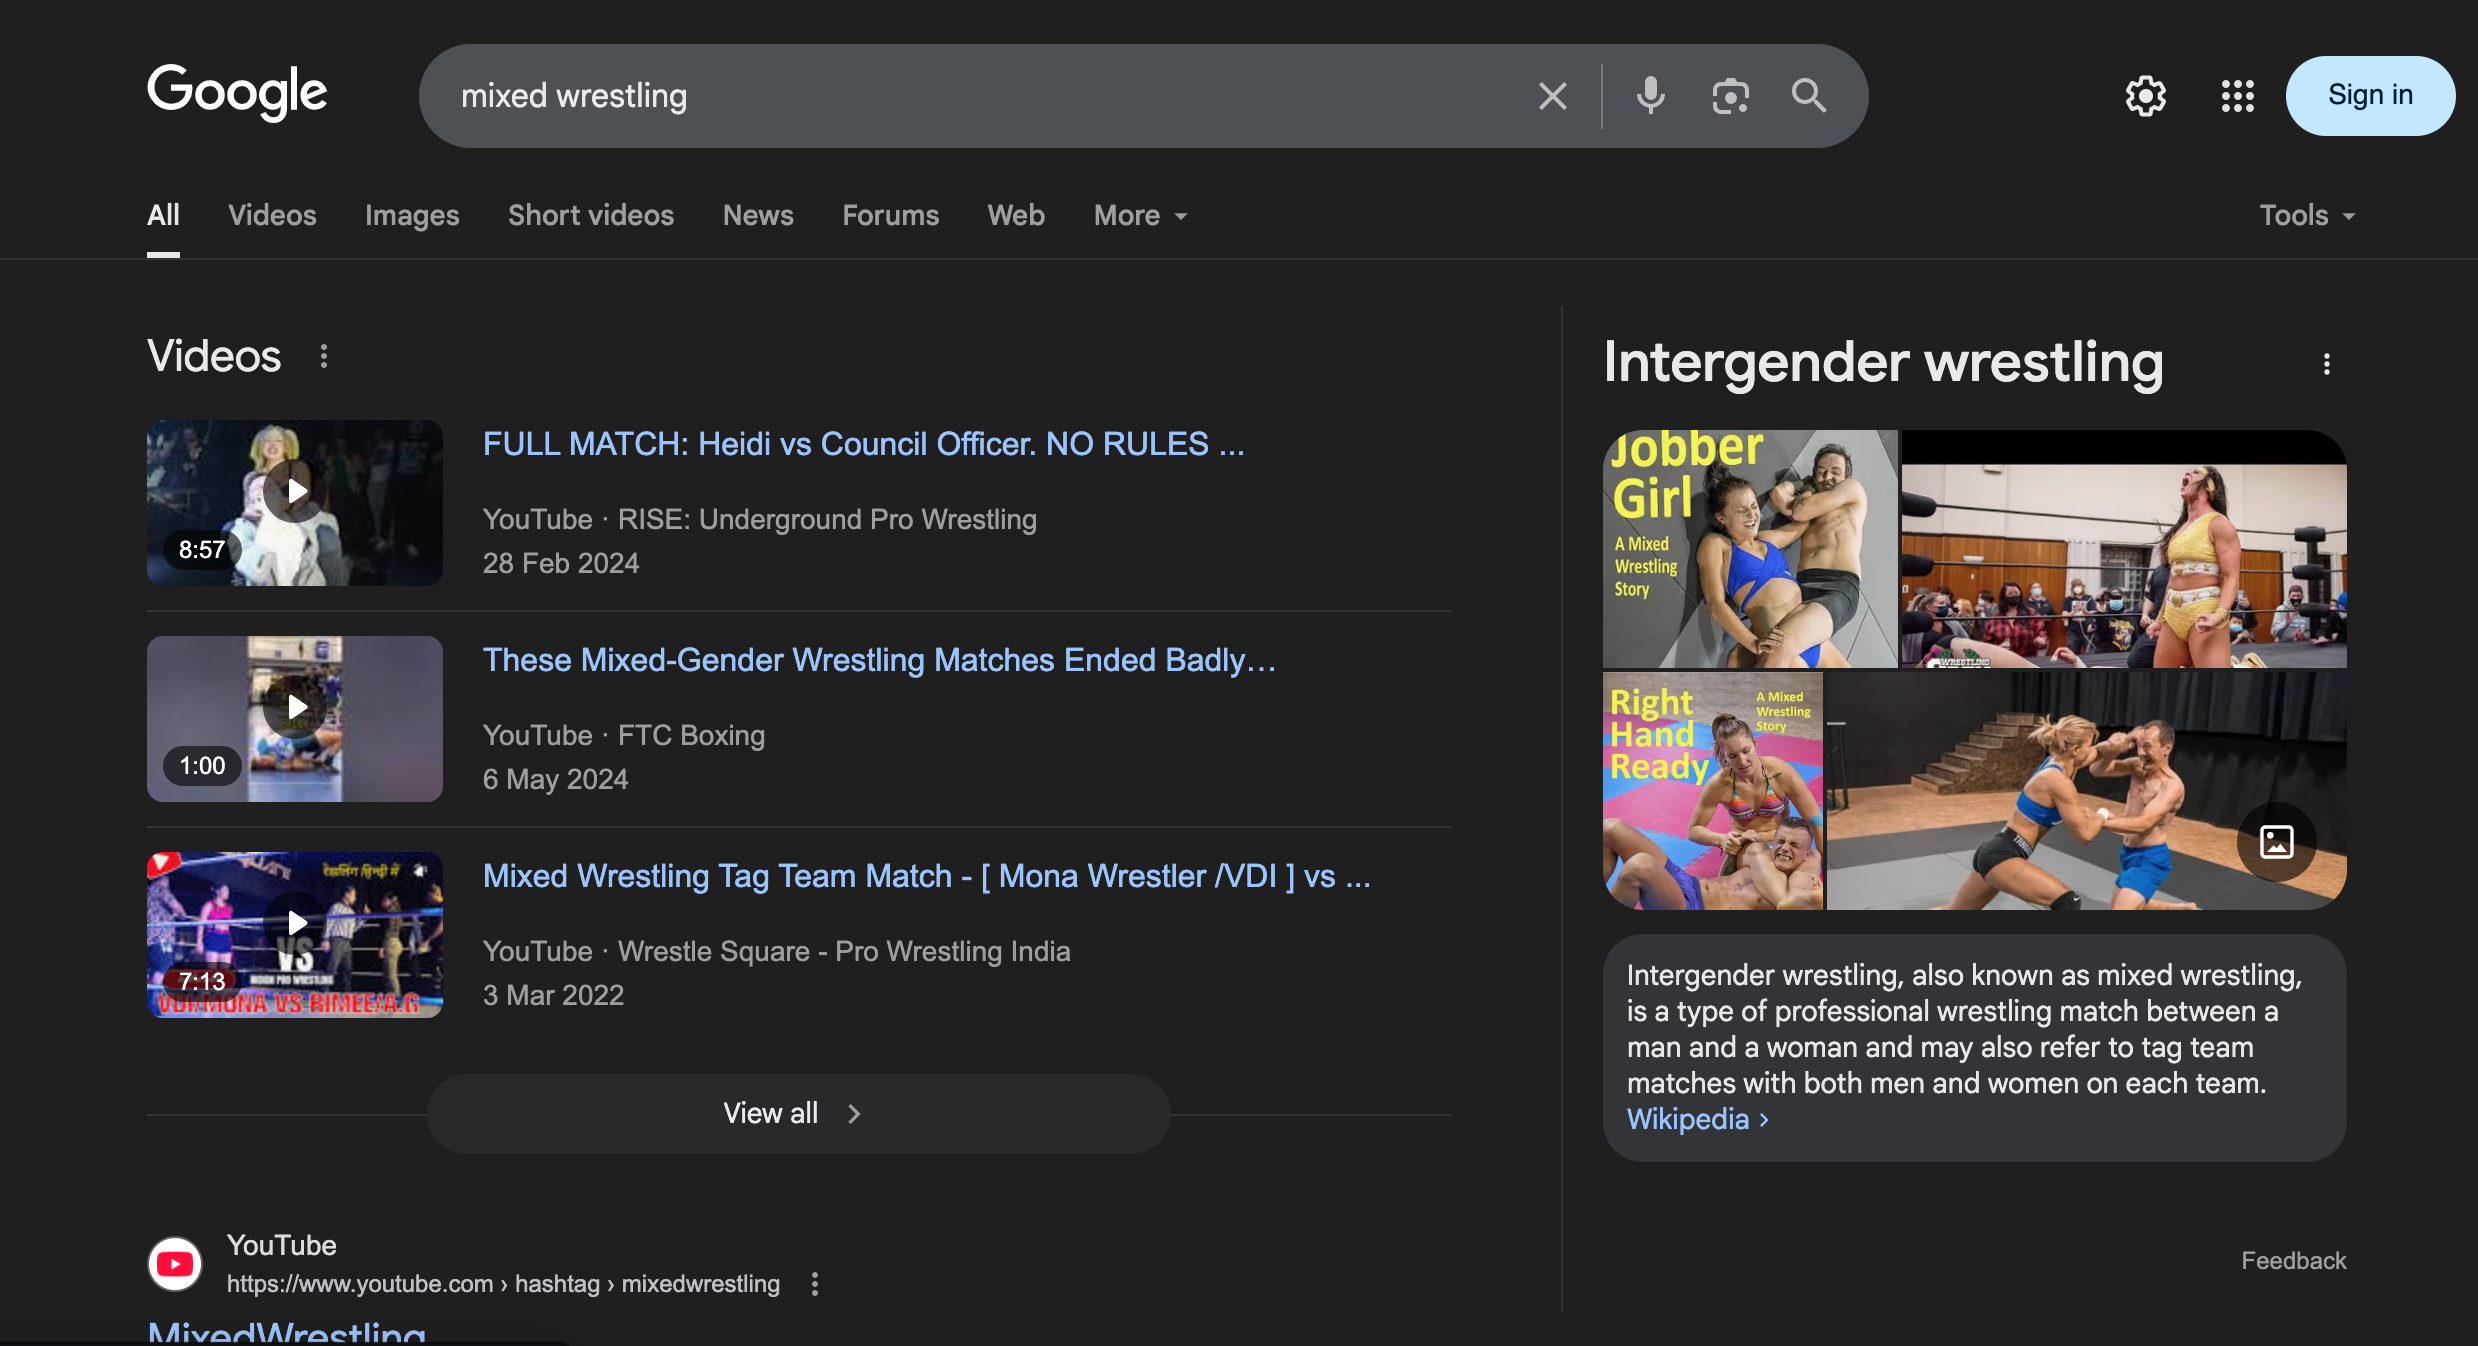Start voice search with microphone icon
The image size is (2478, 1346).
tap(1650, 96)
